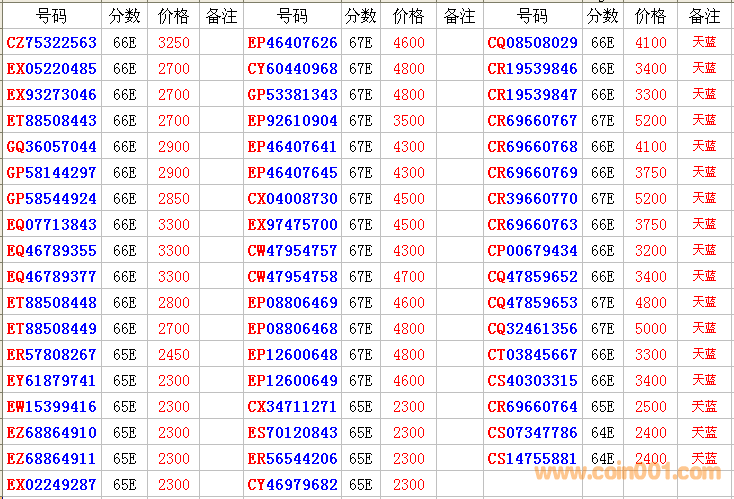This screenshot has width=734, height=499.
Task: Select serial ER57808267 in the table
Action: (52, 355)
